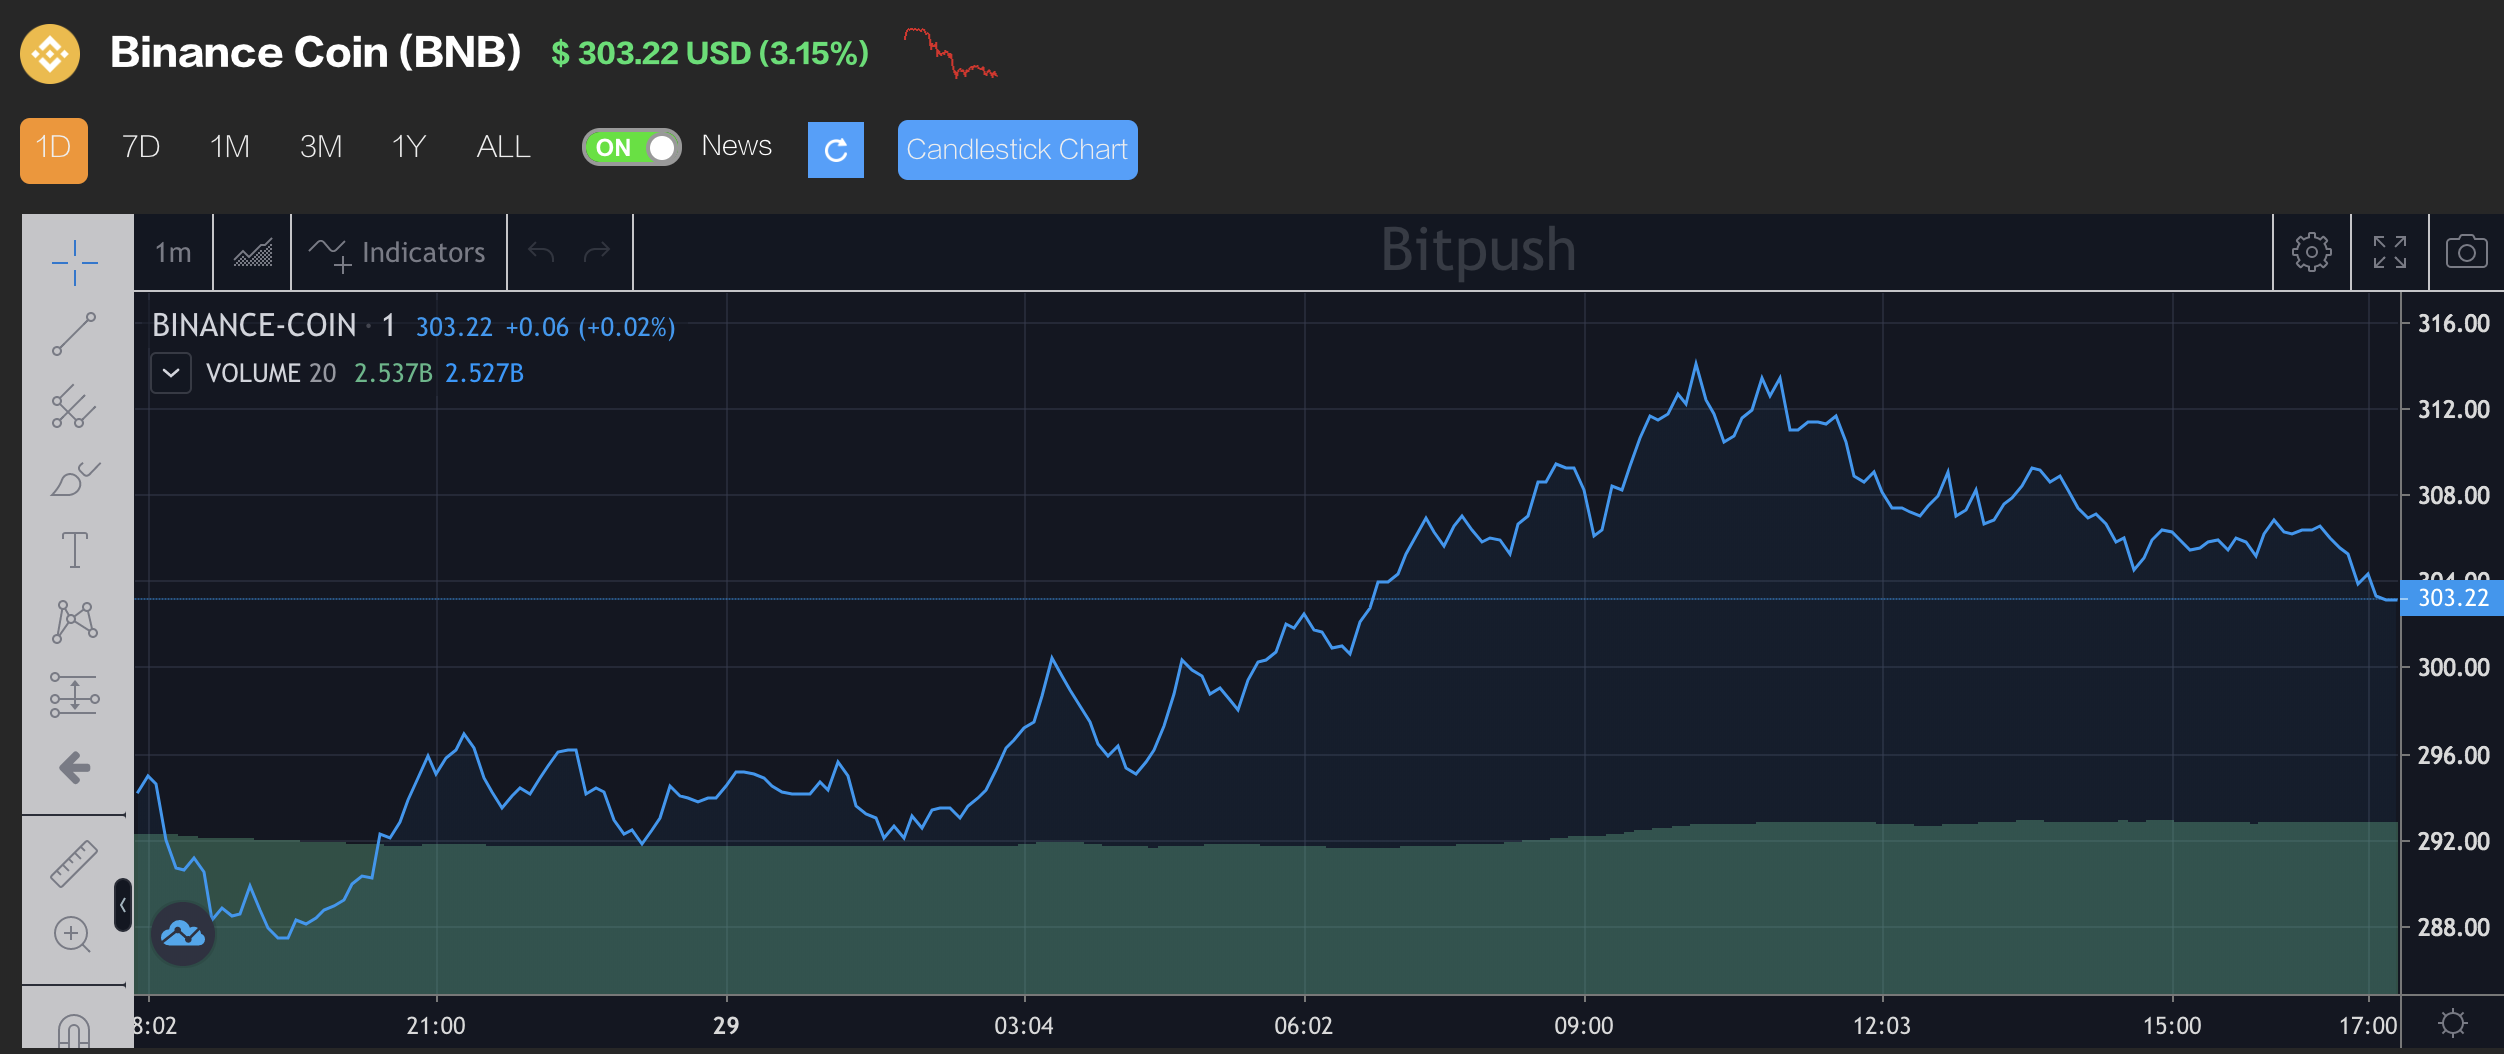The height and width of the screenshot is (1054, 2504).
Task: Click the +0.06 (+0.02%) change value
Action: click(x=590, y=327)
